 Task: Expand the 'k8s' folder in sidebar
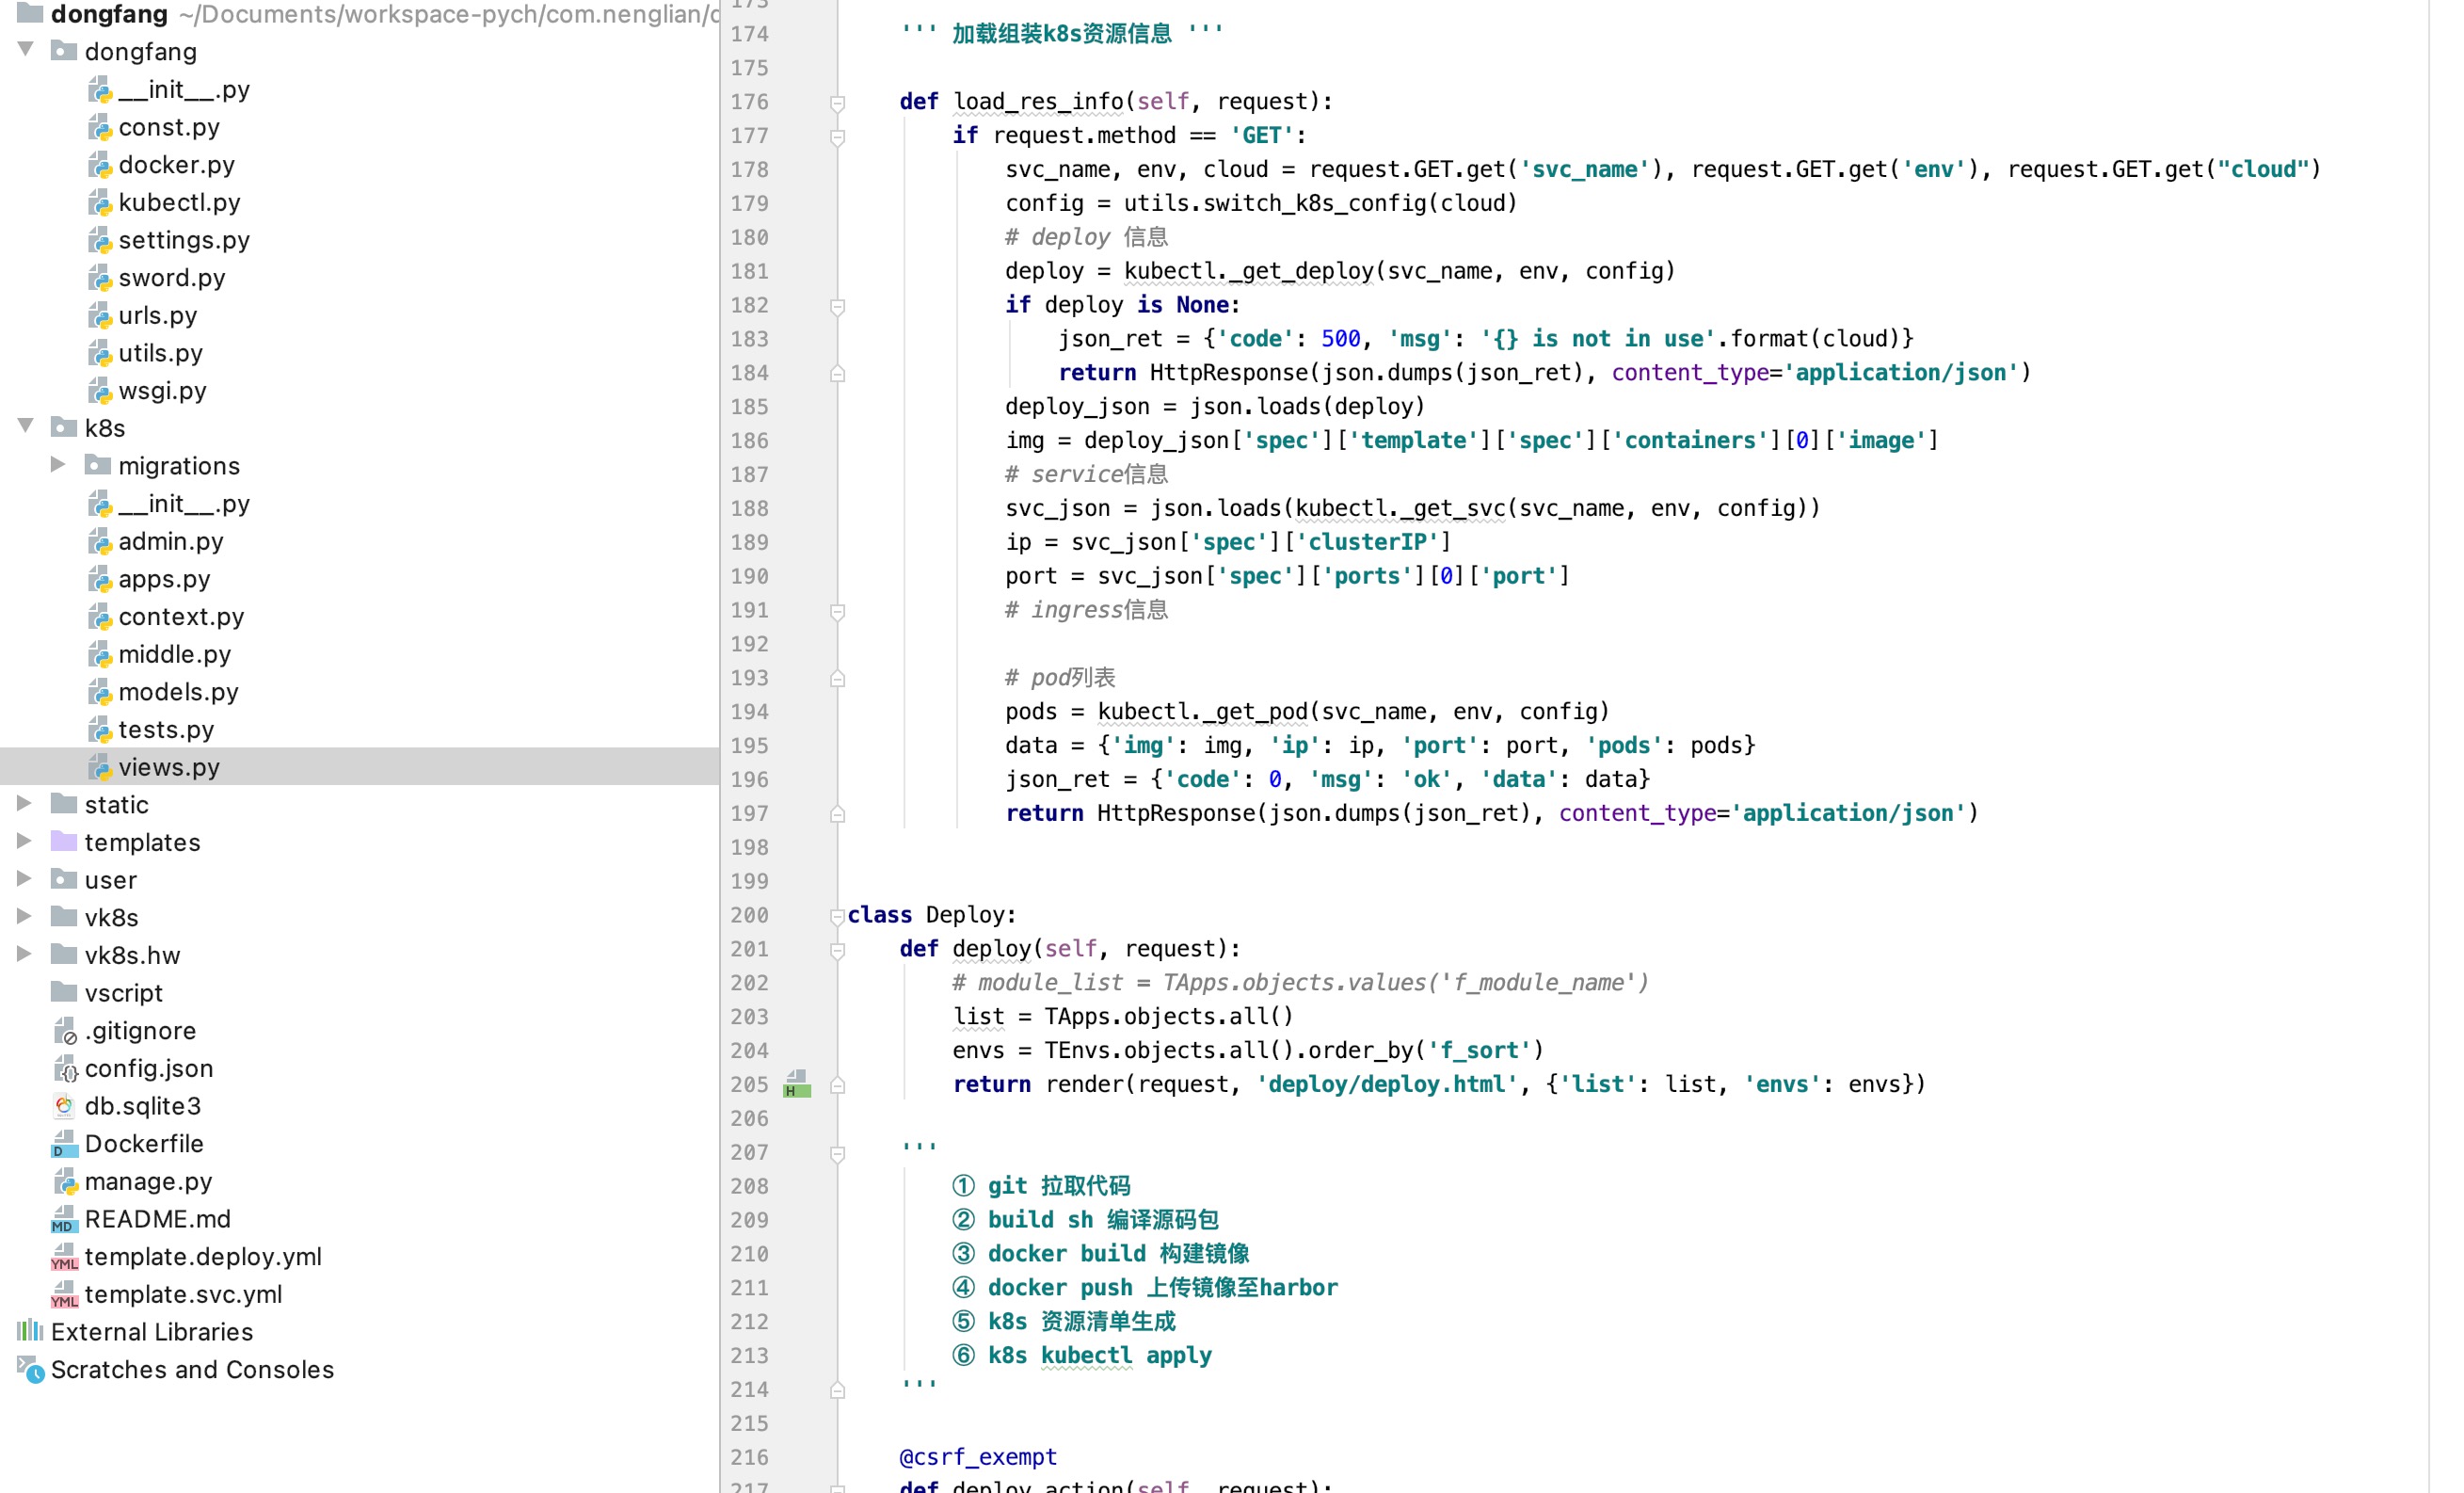coord(24,427)
